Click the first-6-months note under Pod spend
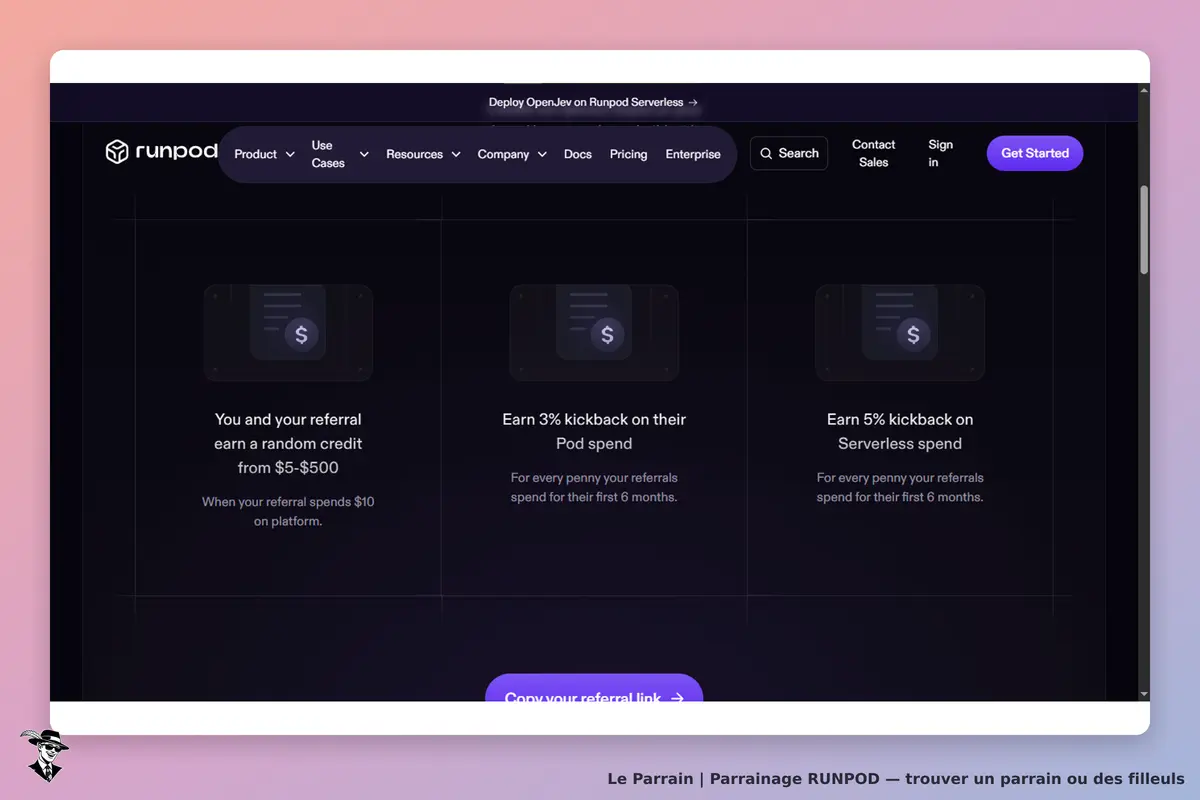Screen dimensions: 1200x800 pos(594,487)
